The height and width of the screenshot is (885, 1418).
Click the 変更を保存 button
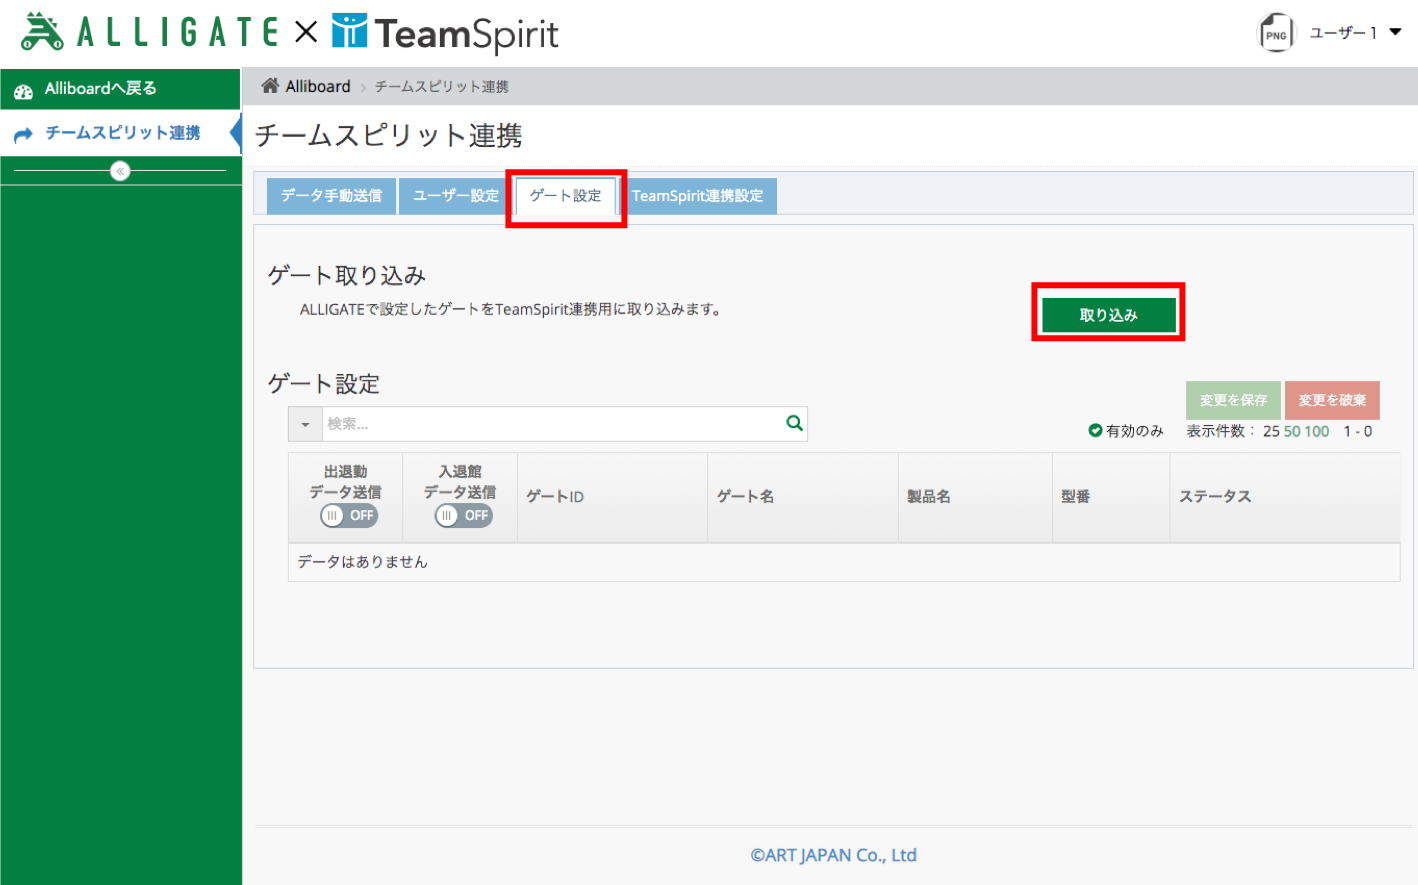coord(1233,400)
